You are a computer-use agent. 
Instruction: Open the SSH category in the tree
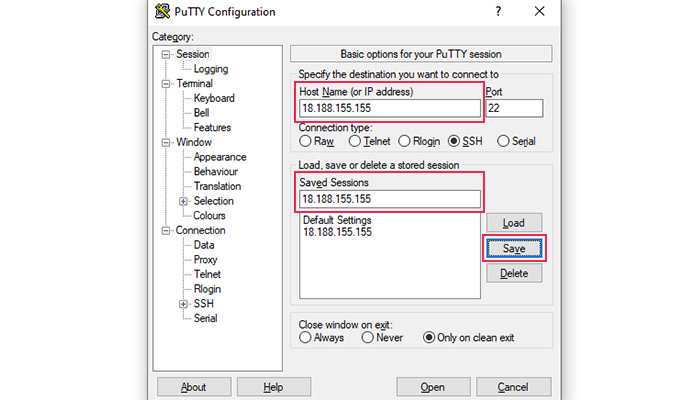click(x=204, y=304)
